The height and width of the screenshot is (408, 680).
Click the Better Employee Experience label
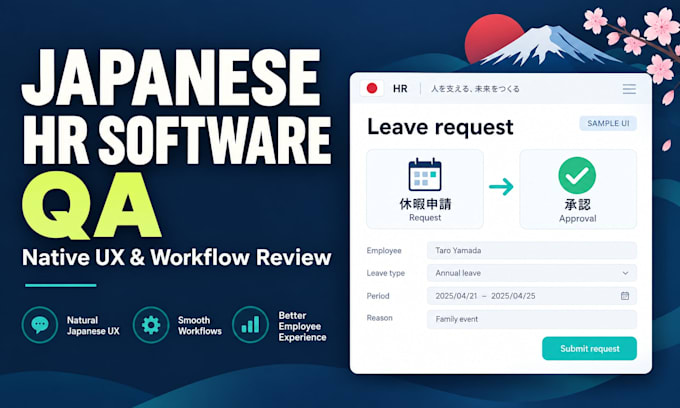click(x=302, y=326)
